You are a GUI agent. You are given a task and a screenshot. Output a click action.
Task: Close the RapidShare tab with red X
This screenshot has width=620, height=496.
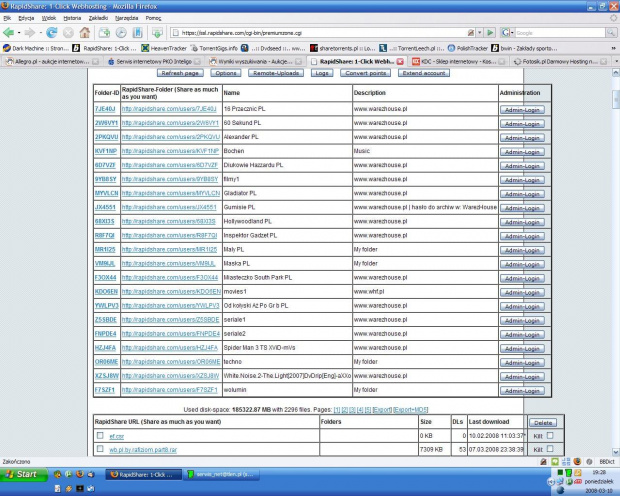(x=400, y=62)
